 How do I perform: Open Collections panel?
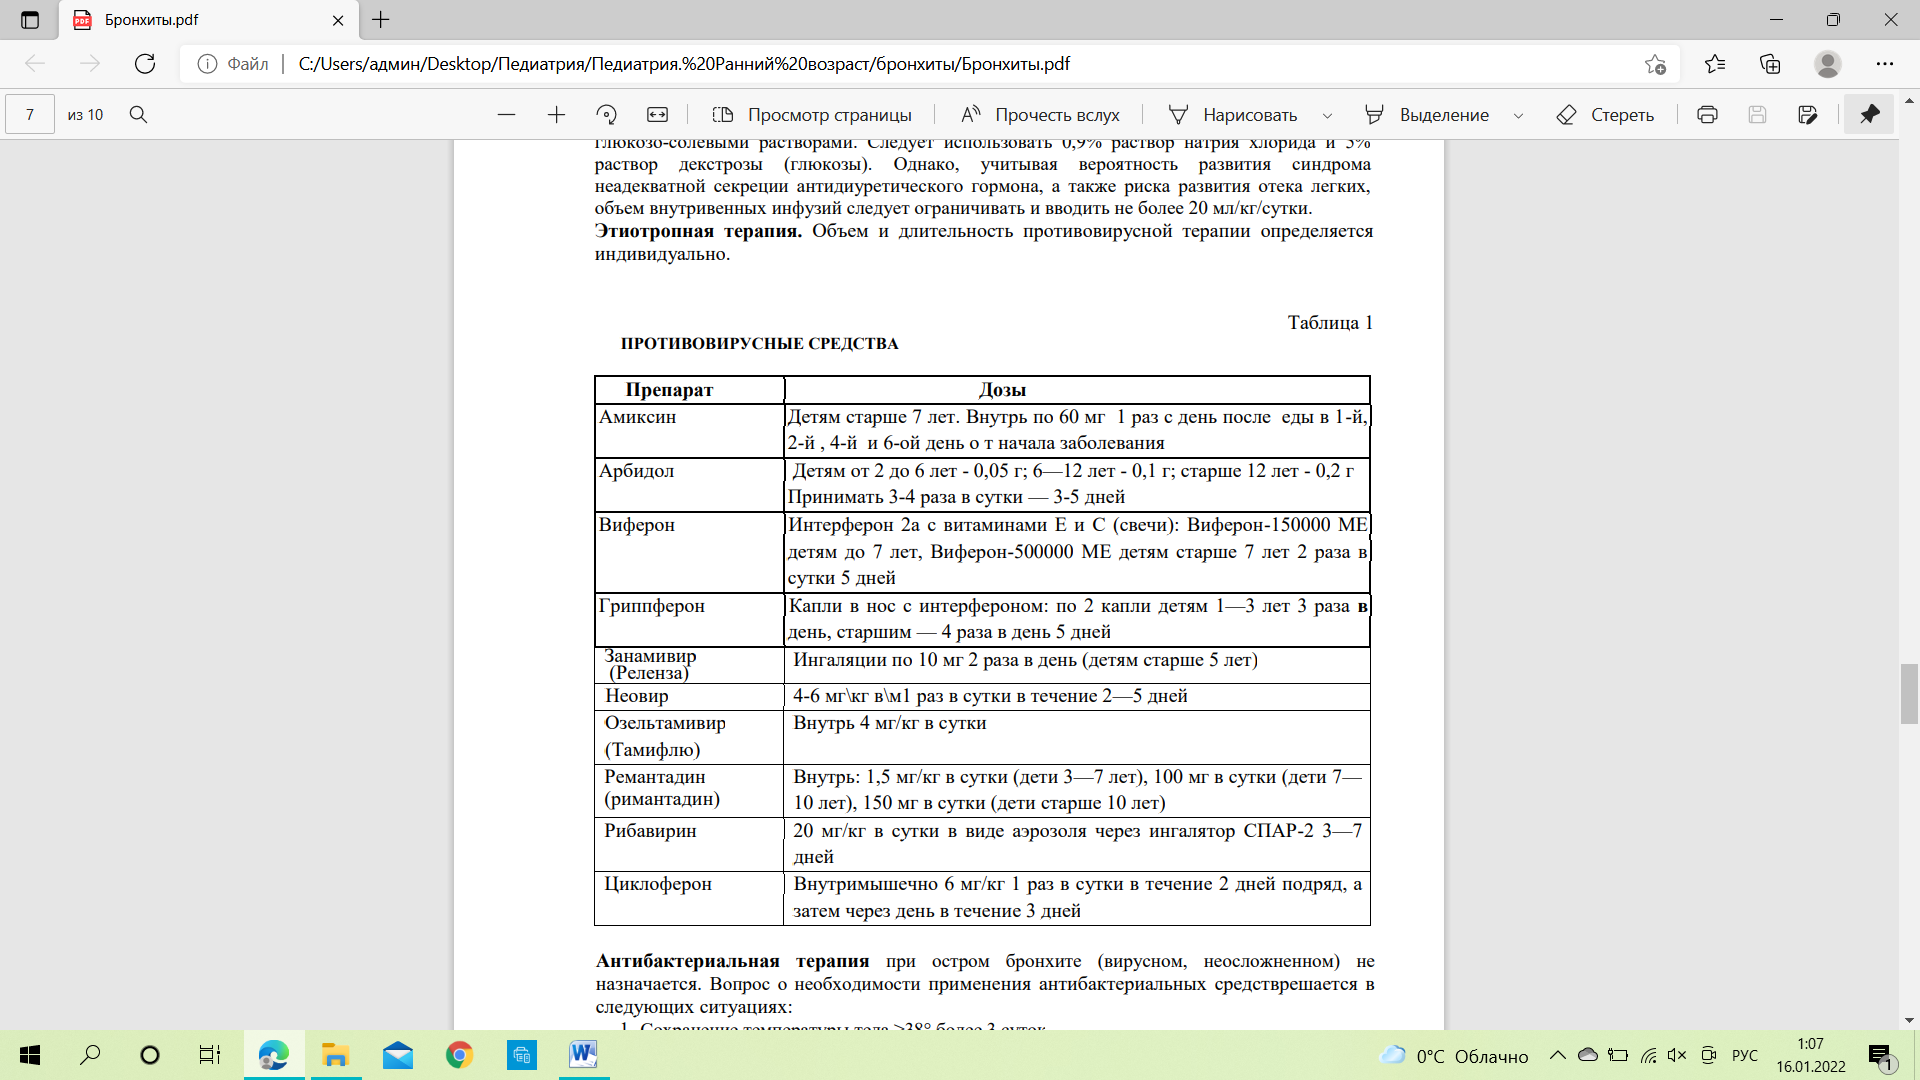tap(1770, 64)
